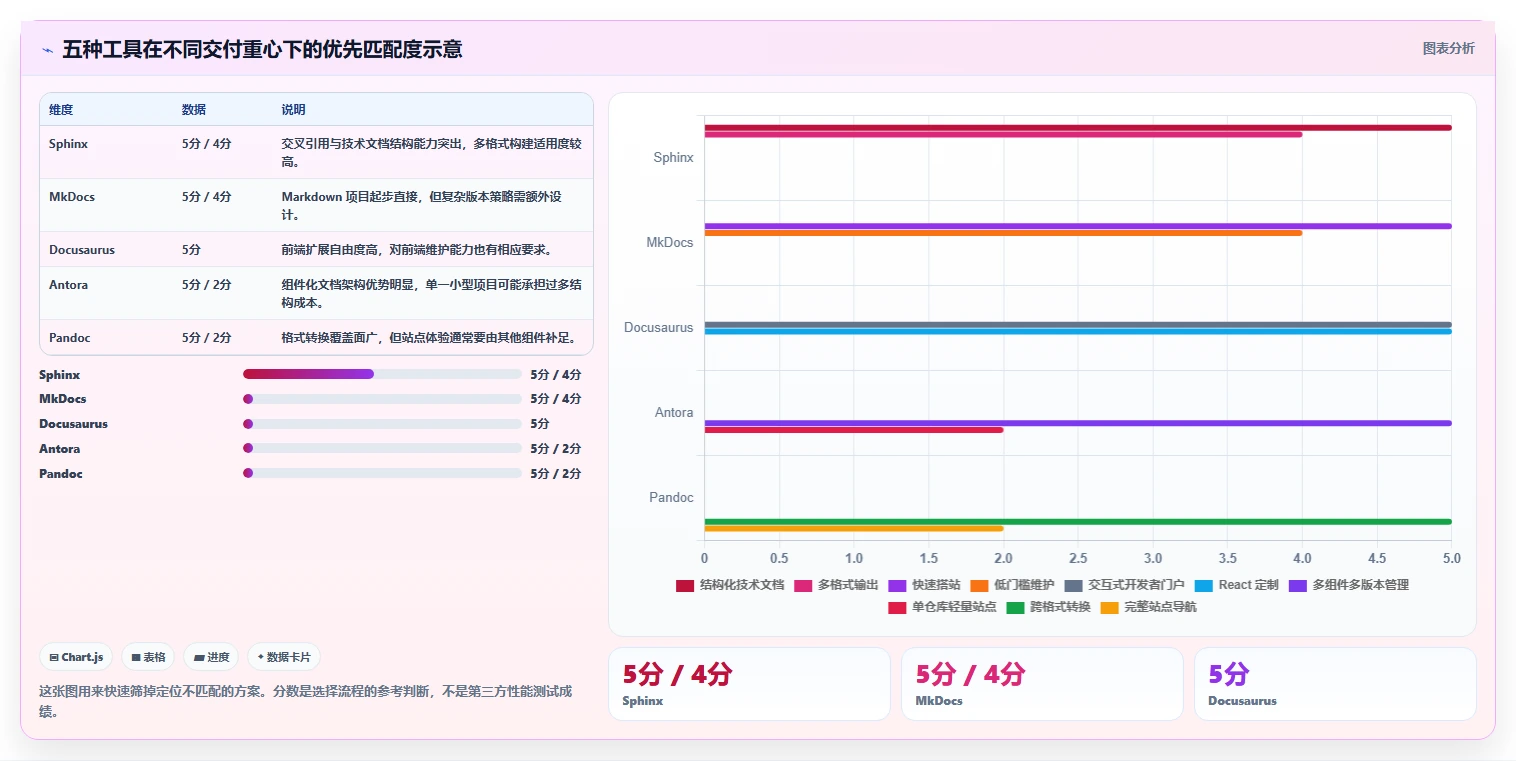Select the 进度 chip
This screenshot has height=761, width=1516.
[x=211, y=657]
